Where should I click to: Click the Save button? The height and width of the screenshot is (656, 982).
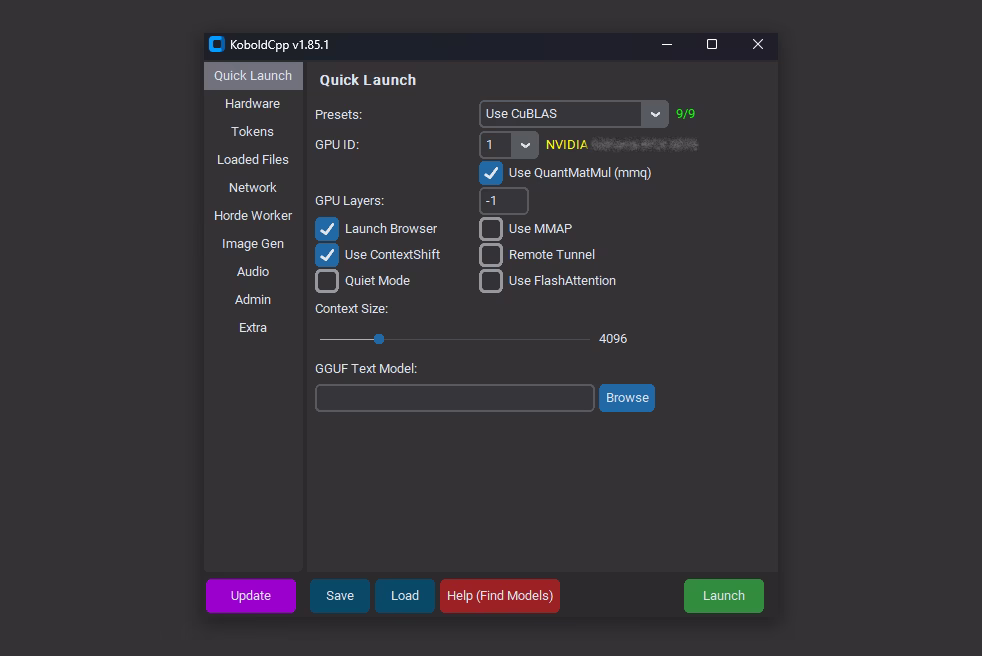pyautogui.click(x=340, y=596)
